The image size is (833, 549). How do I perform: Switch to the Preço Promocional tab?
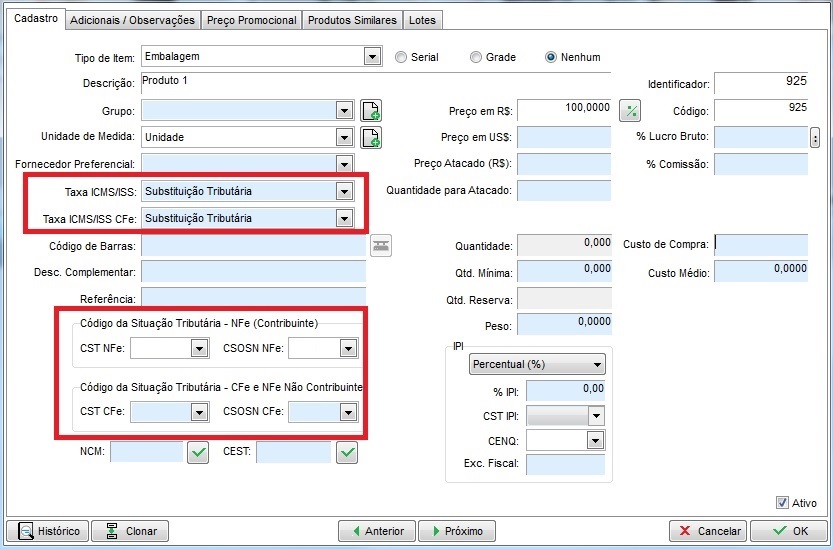(x=251, y=20)
